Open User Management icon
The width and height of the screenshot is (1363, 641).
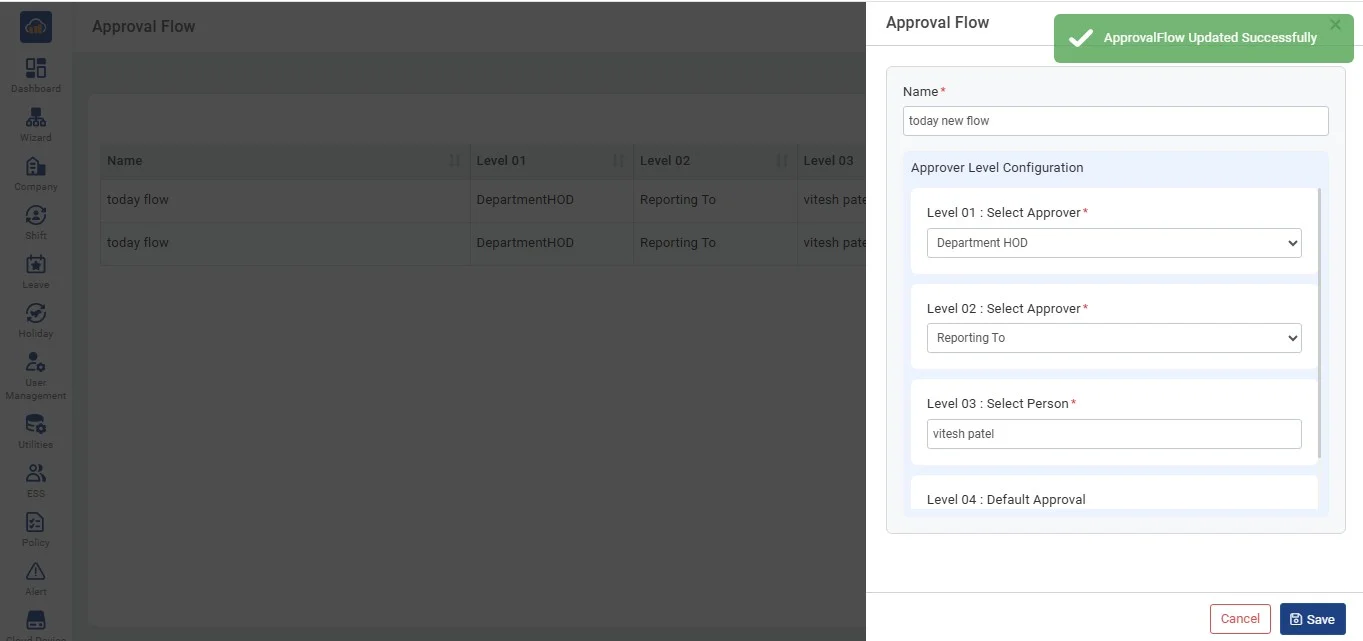tap(36, 363)
